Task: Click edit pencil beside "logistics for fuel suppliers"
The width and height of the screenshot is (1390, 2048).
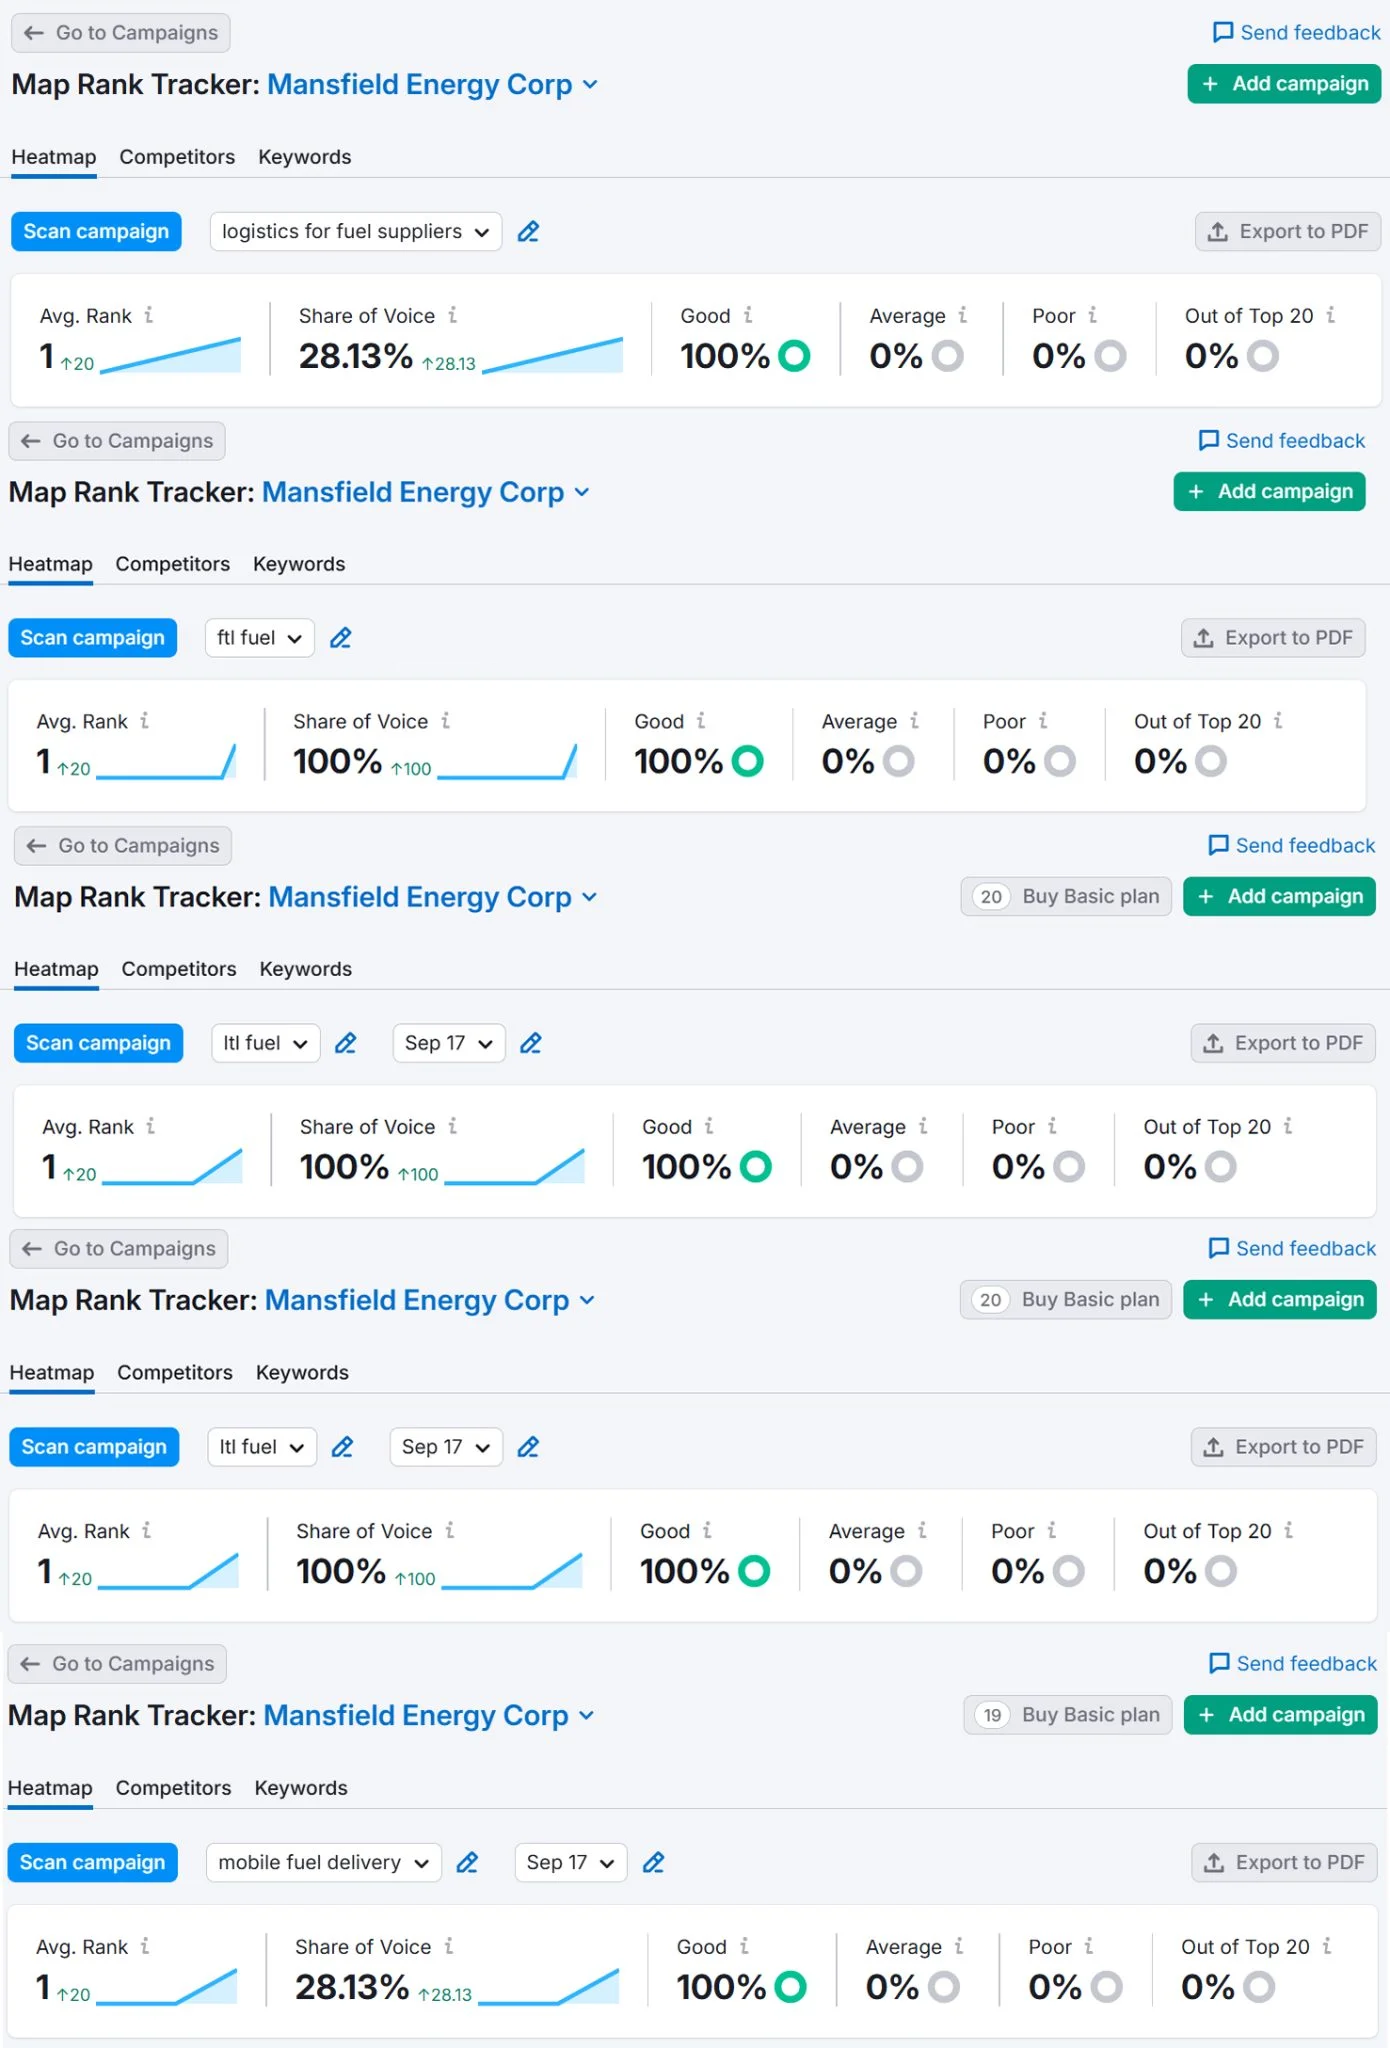Action: click(x=528, y=232)
